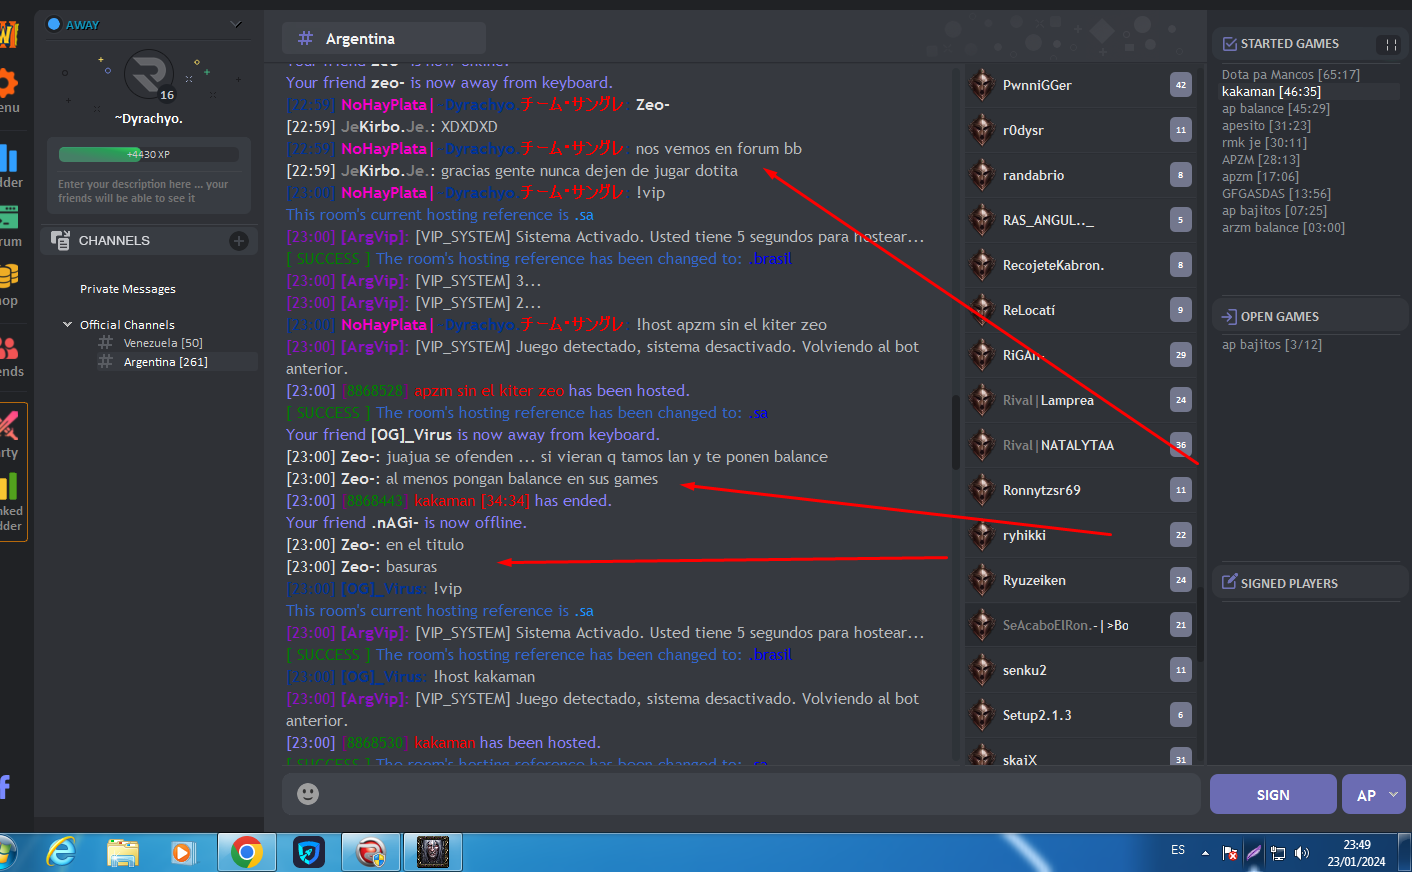Click the CHANNELS panel icon
The width and height of the screenshot is (1412, 872).
point(61,240)
